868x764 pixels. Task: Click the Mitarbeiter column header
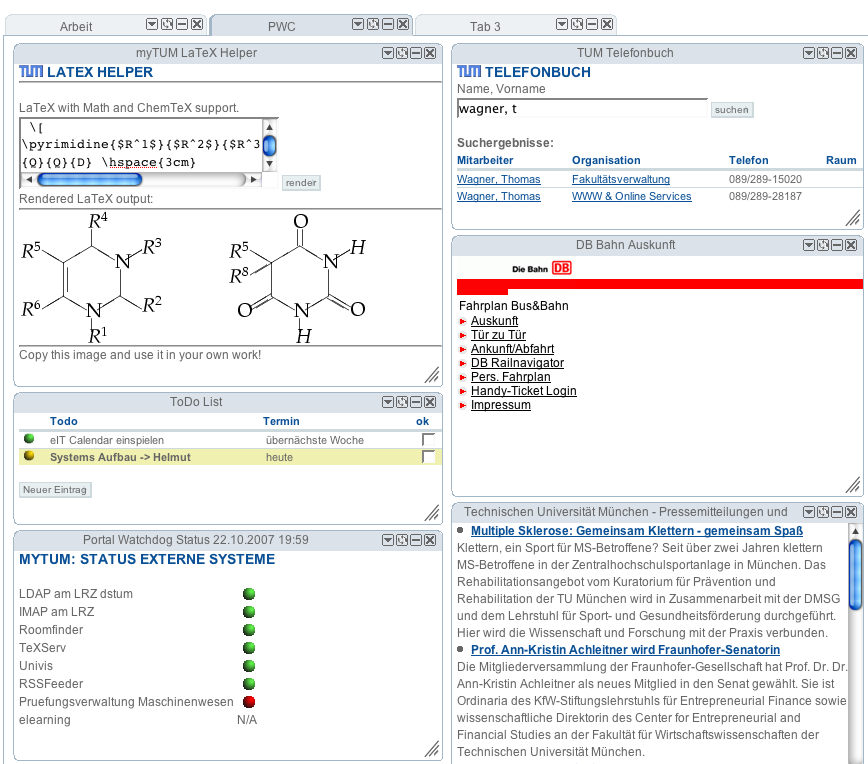[x=485, y=160]
